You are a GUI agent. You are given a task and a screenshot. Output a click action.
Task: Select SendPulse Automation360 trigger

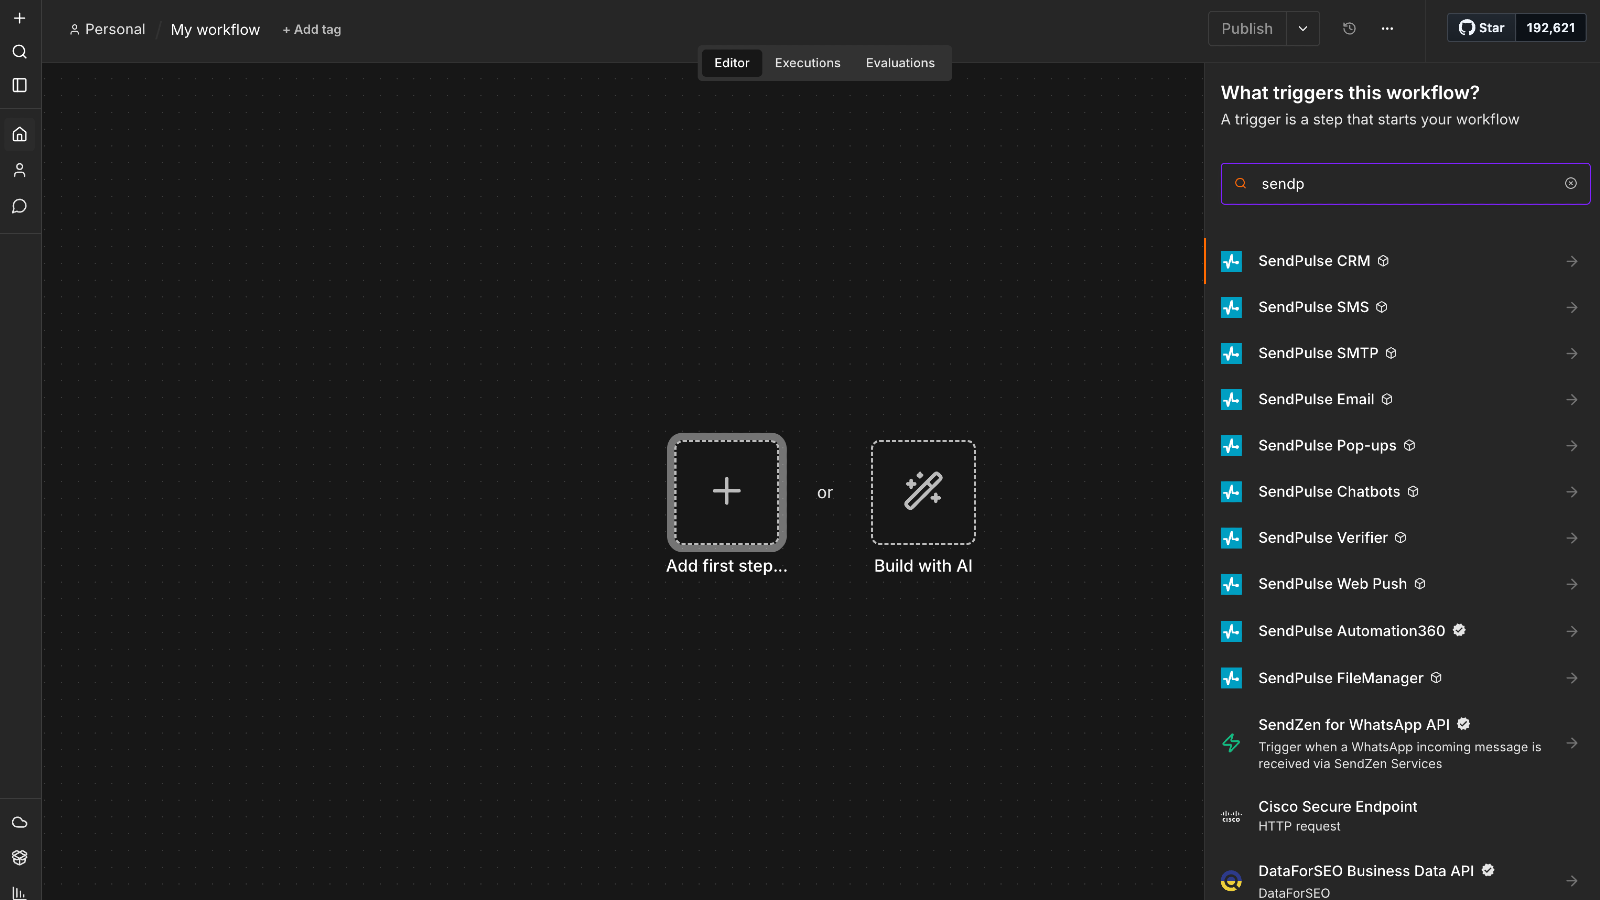[x=1400, y=631]
